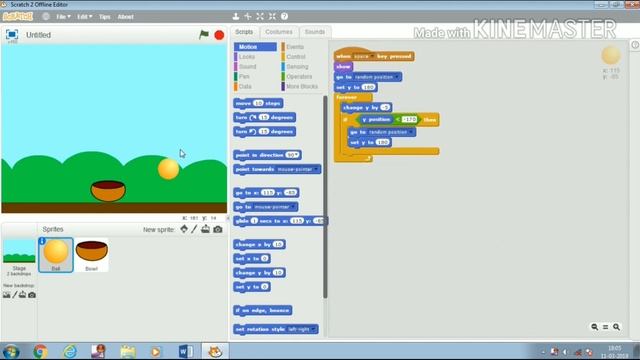Switch to Costumes tab
The image size is (640, 360).
pos(279,32)
